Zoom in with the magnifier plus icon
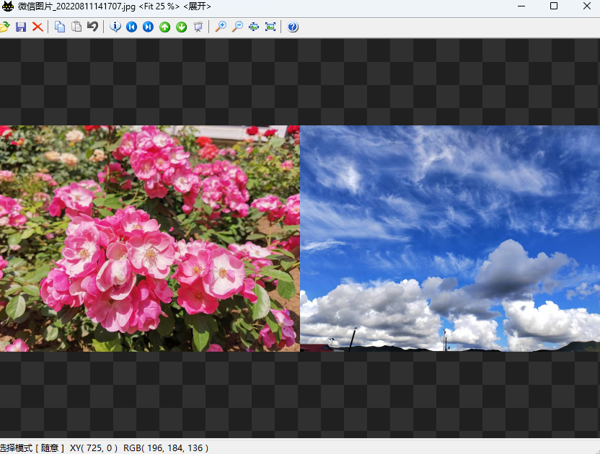Viewport: 600px width, 454px height. coord(221,26)
